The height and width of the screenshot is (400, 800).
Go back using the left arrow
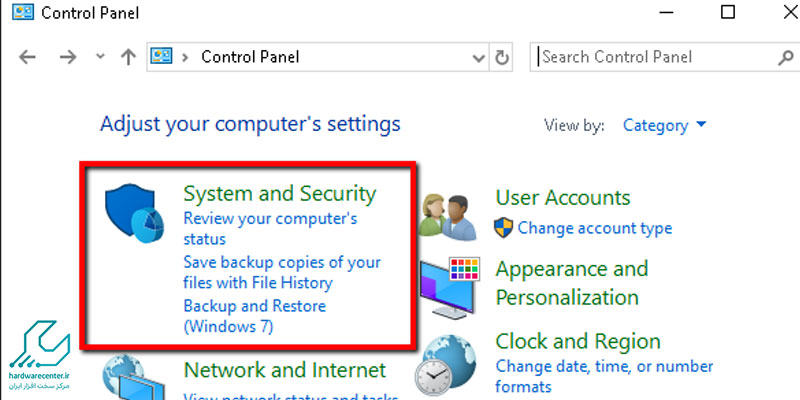pyautogui.click(x=27, y=57)
